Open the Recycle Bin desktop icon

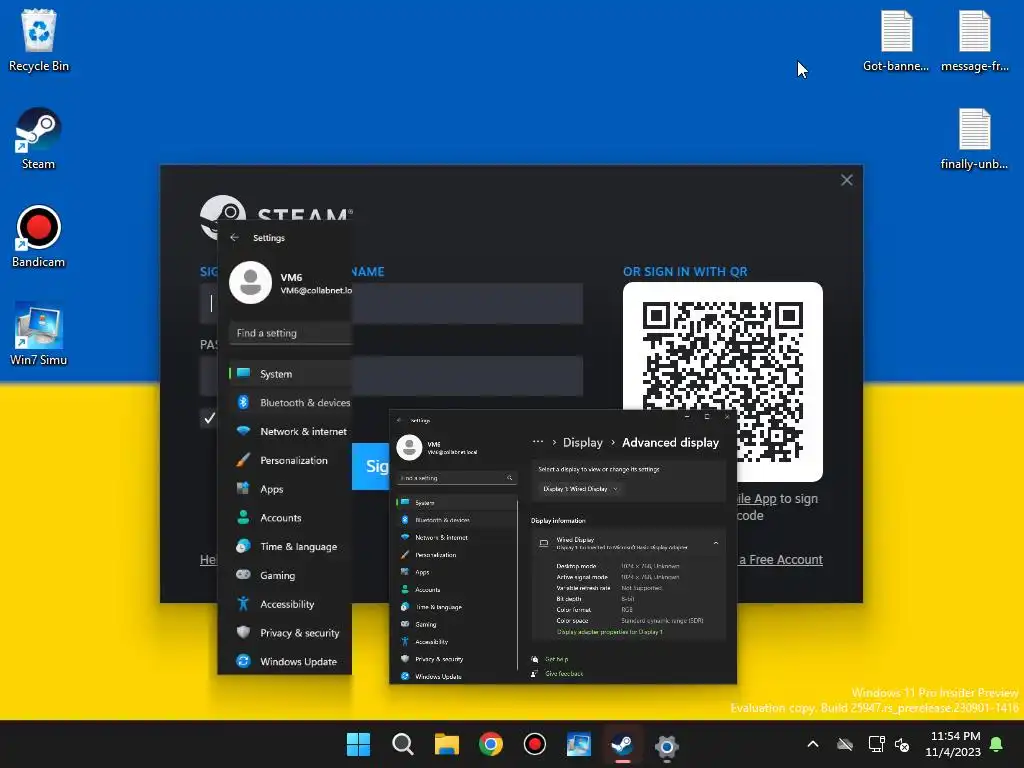click(x=39, y=40)
